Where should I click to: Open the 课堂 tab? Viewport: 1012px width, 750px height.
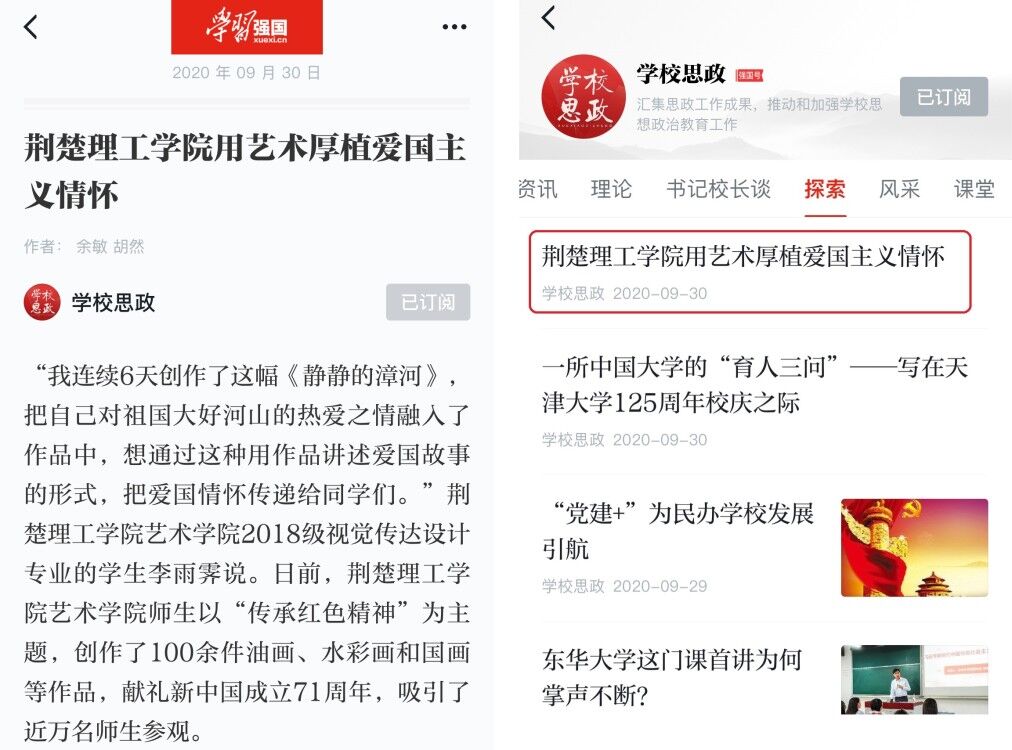[974, 189]
